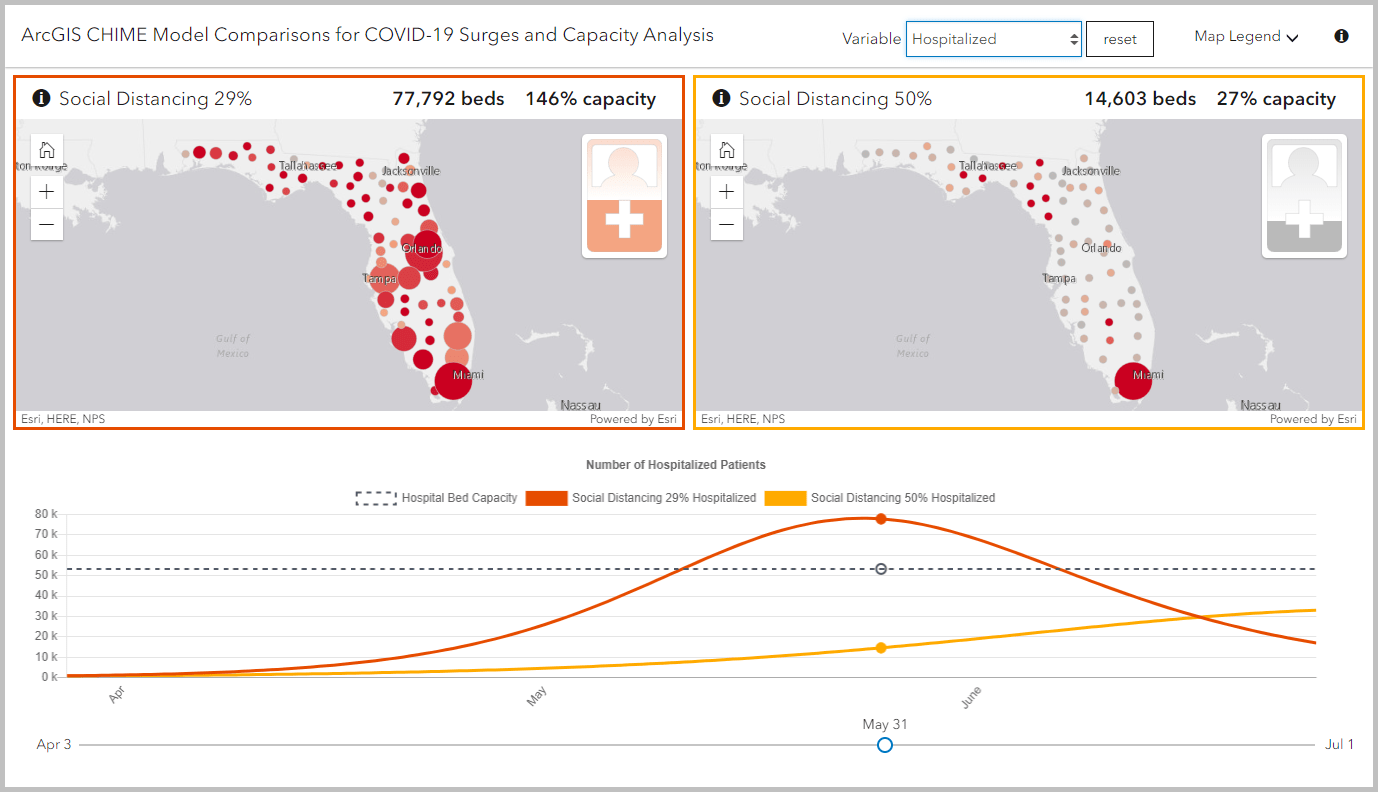Click the hospitalized patient indicator on the left map
1378x792 pixels.
[x=624, y=194]
